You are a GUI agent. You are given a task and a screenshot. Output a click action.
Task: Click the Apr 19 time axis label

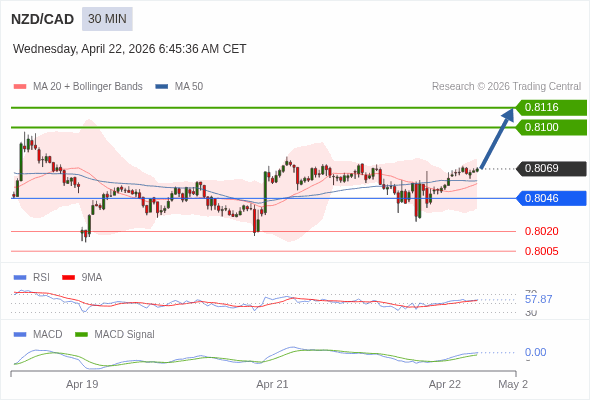point(82,385)
